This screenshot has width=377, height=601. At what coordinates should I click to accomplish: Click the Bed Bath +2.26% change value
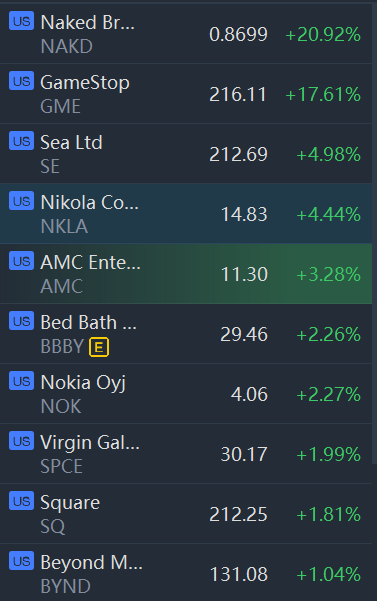tap(328, 334)
